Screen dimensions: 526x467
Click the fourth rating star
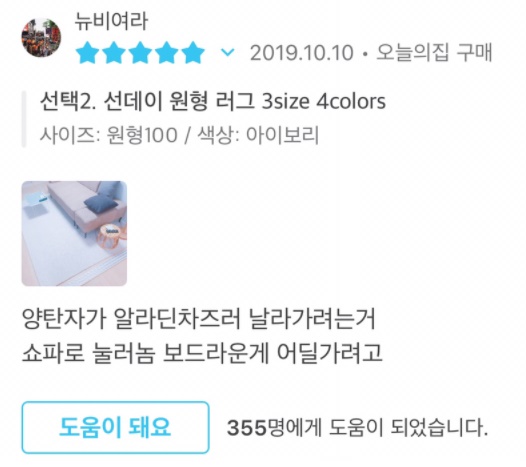(166, 53)
